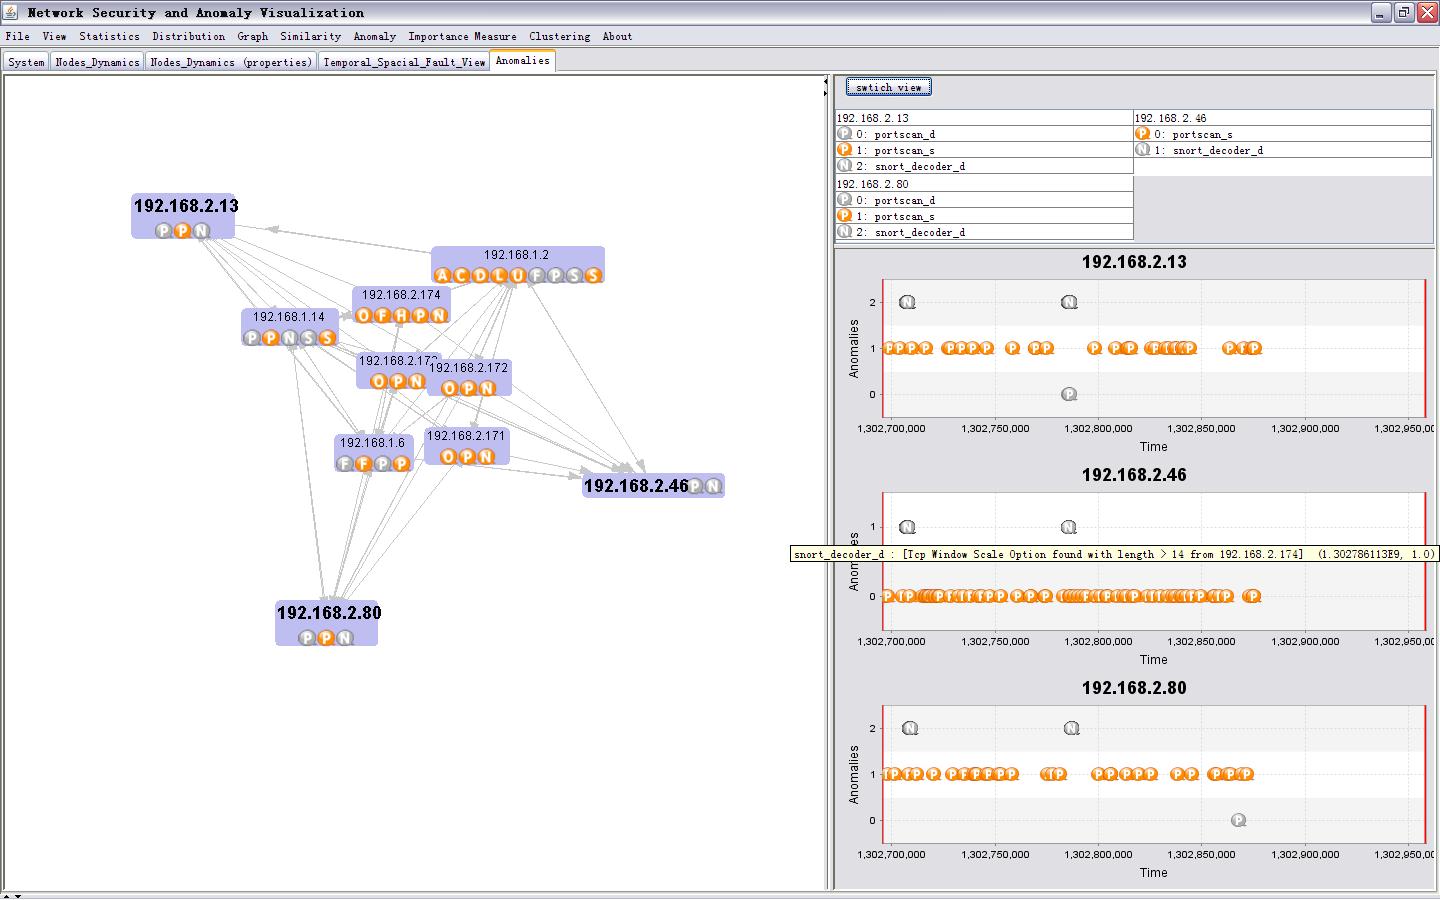Select snort_decoder_d row under 192.168.2.13 legend

(919, 166)
